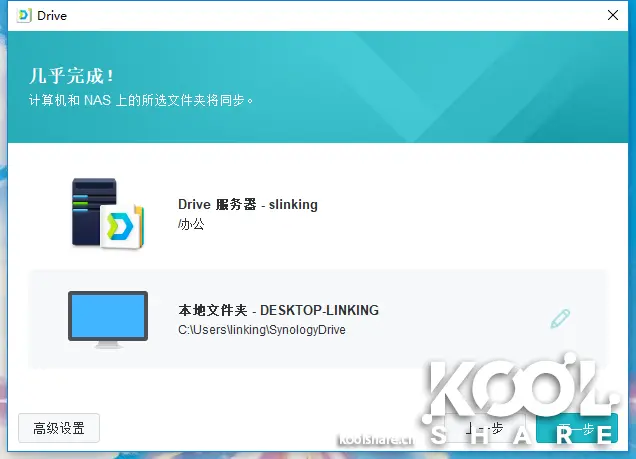Click the '/办公' server folder path

tap(191, 224)
